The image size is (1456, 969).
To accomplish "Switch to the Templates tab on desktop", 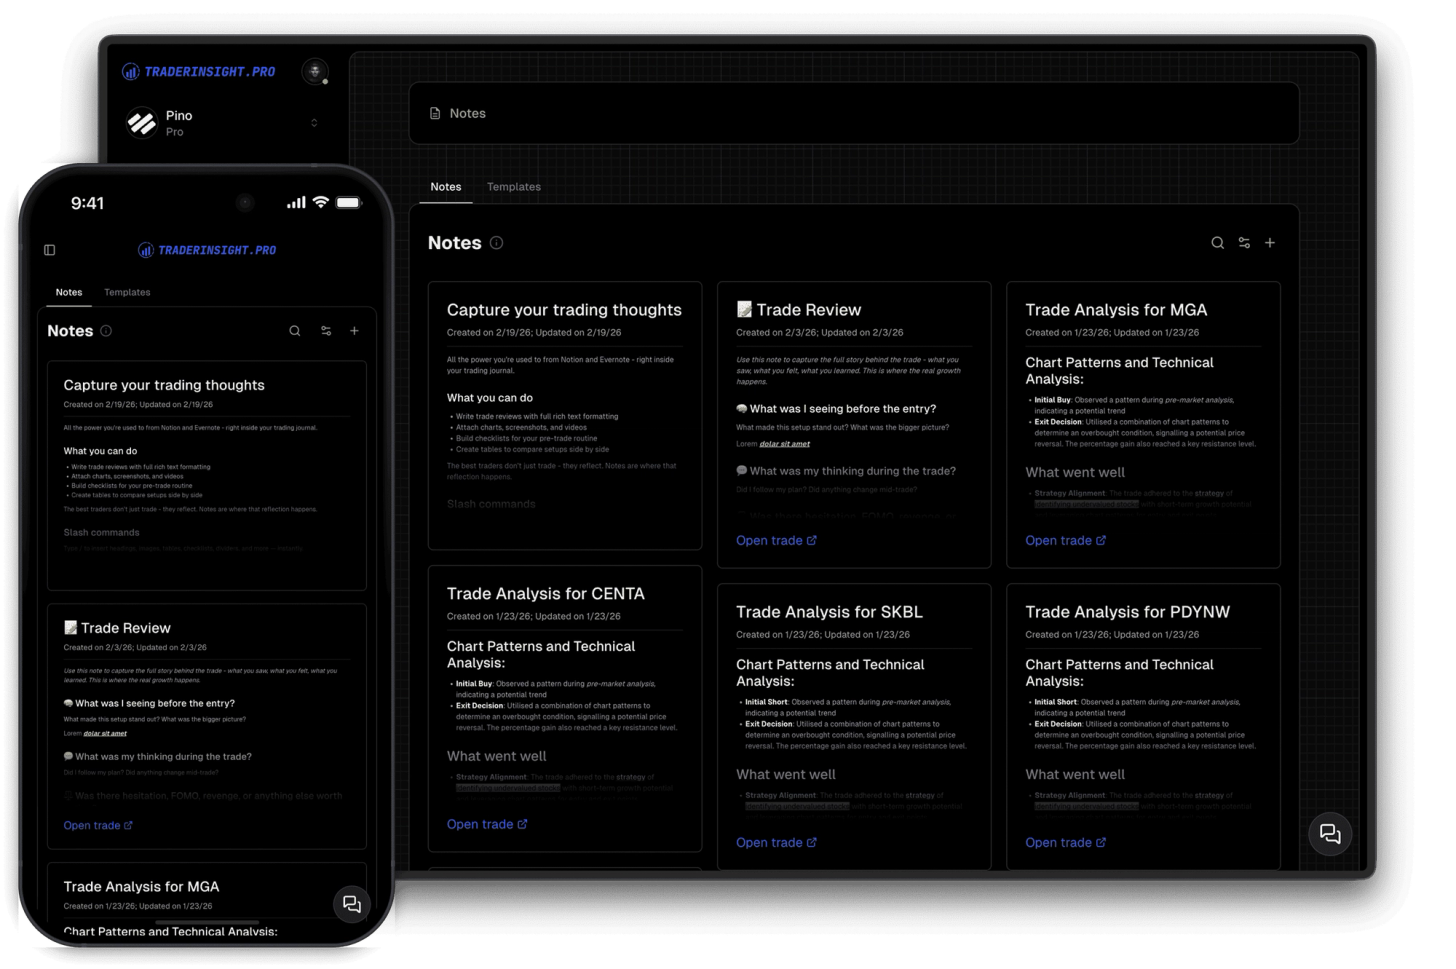I will 514,187.
